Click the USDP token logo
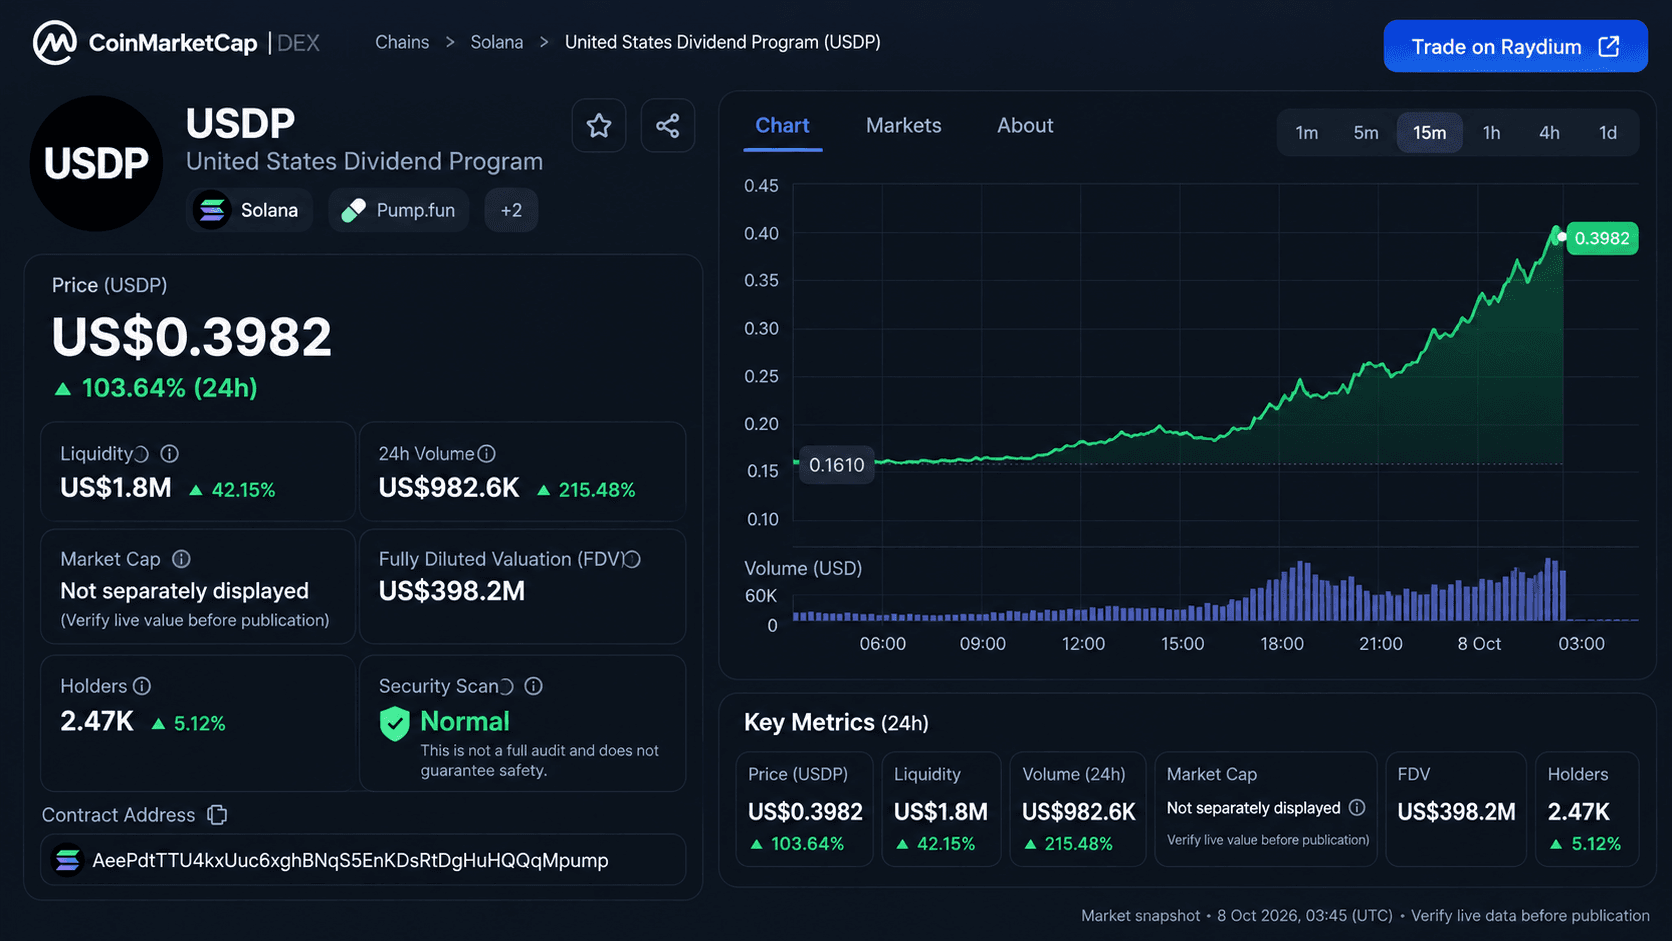Image resolution: width=1672 pixels, height=941 pixels. [96, 163]
